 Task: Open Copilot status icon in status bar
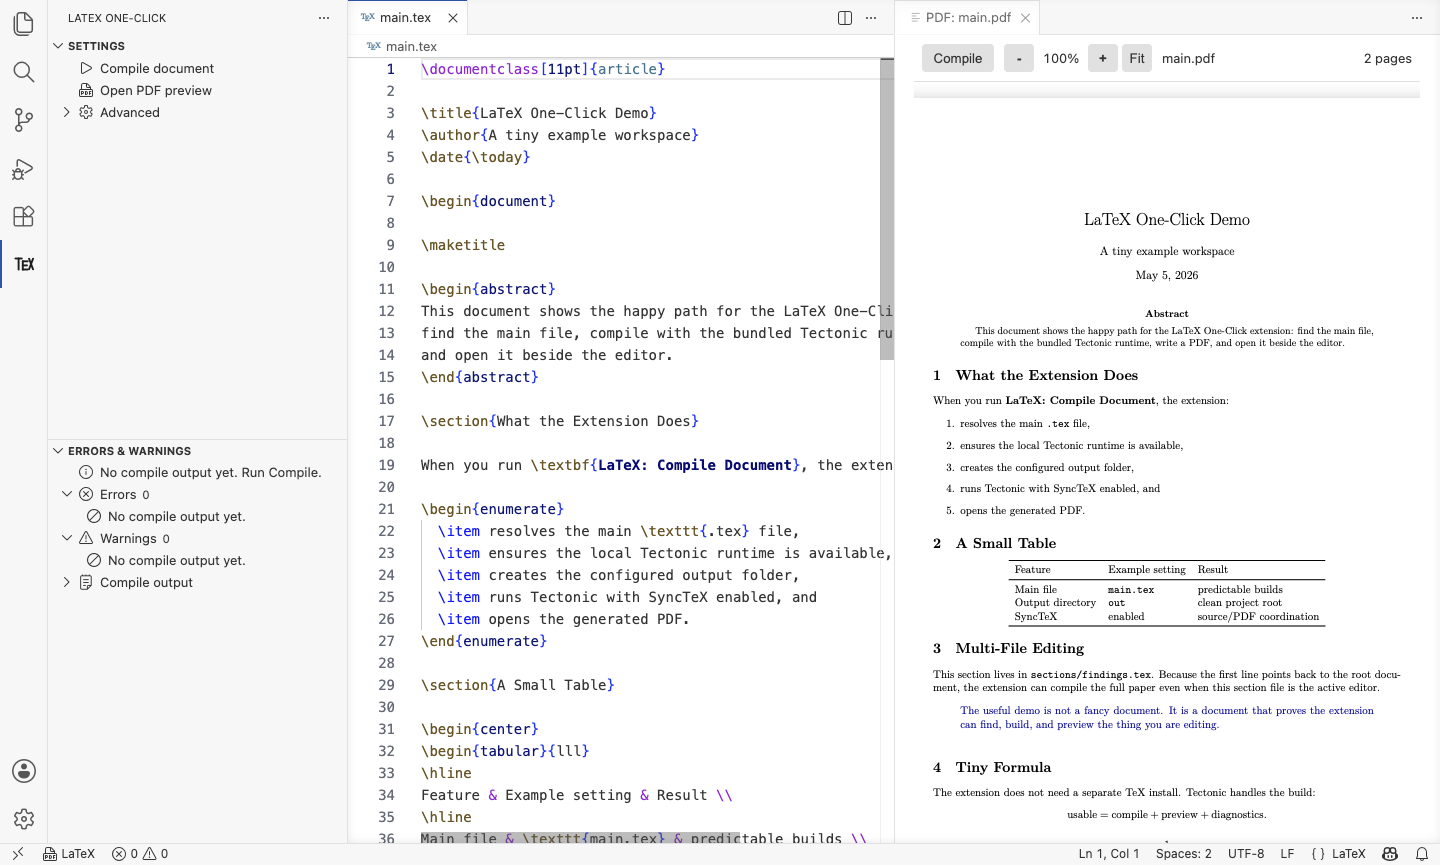(1390, 854)
